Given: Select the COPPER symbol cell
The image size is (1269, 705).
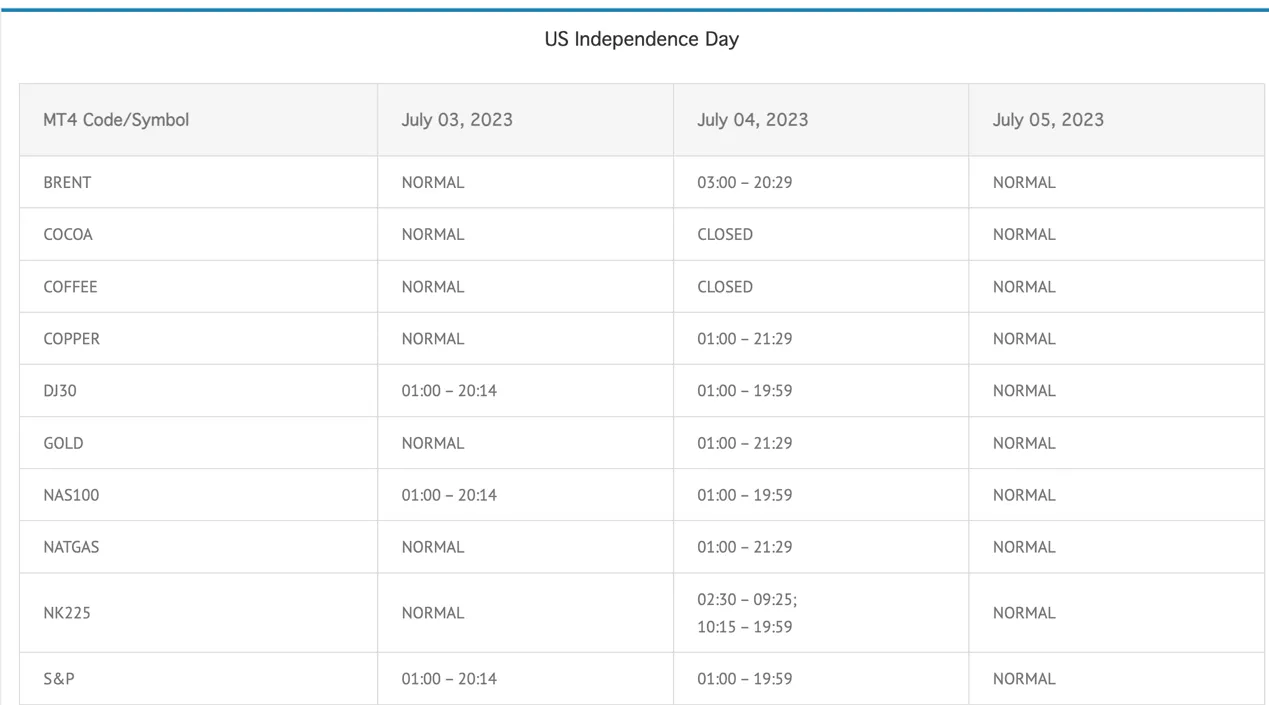Looking at the screenshot, I should (x=198, y=338).
